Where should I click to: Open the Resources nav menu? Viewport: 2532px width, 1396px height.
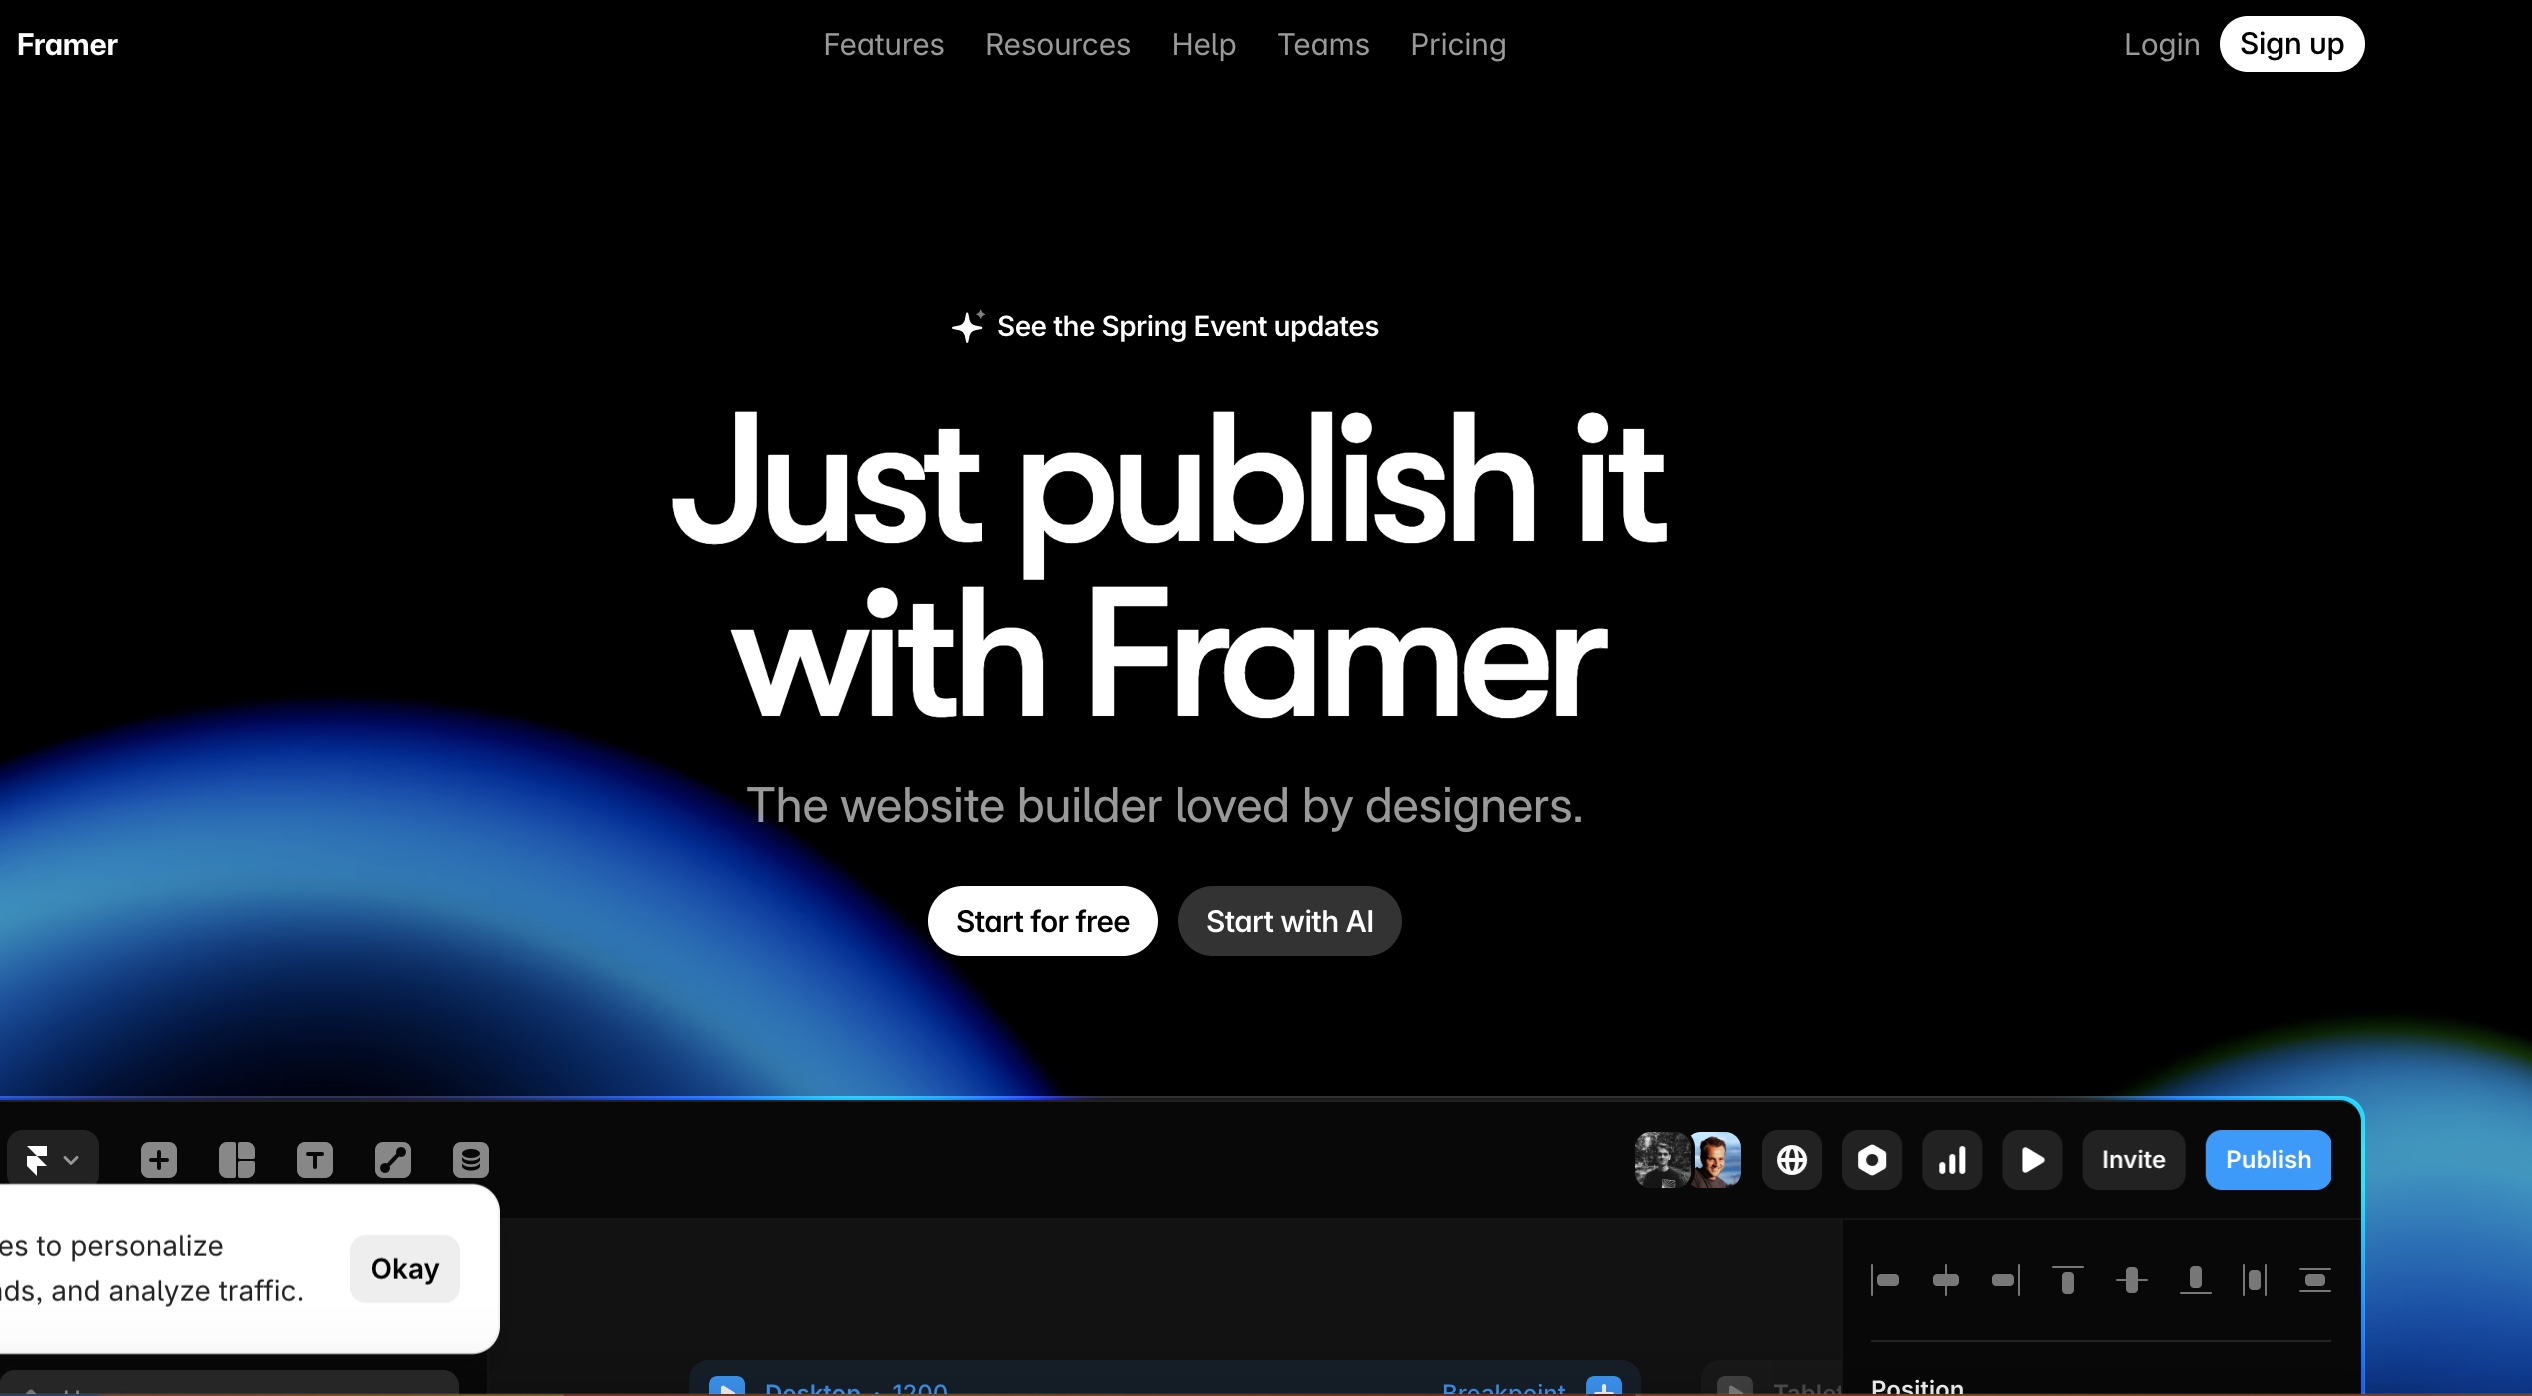1057,45
